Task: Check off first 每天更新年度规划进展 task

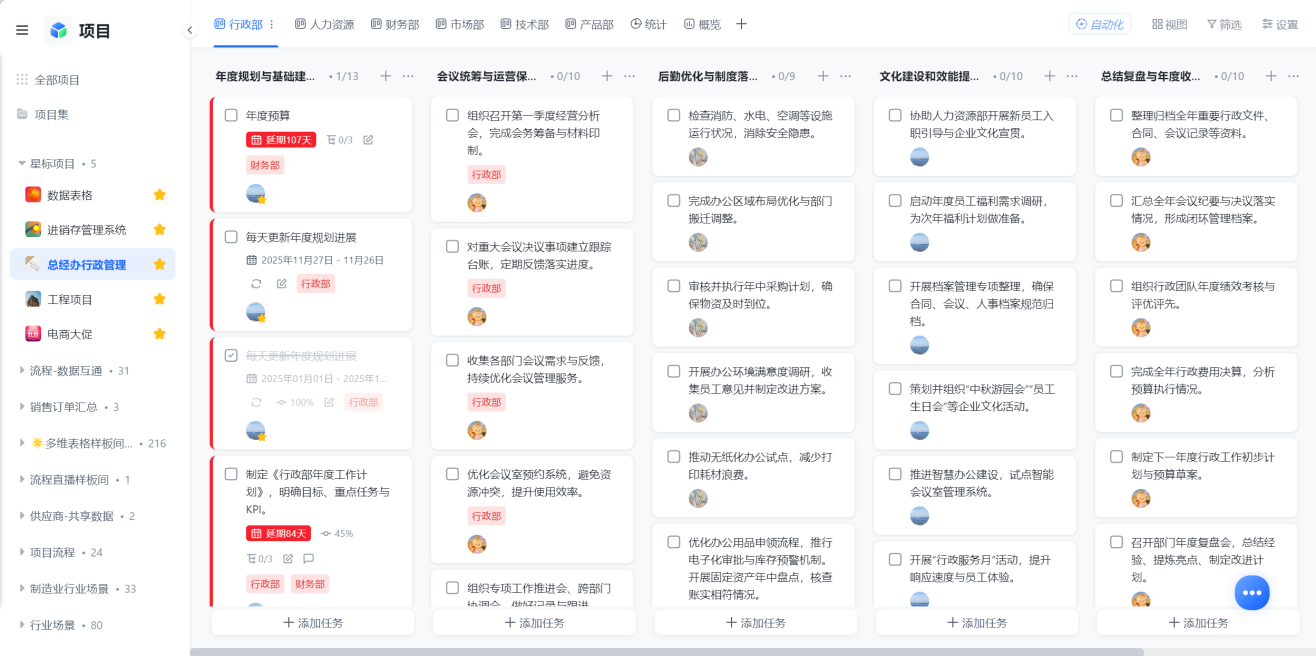Action: pos(231,237)
